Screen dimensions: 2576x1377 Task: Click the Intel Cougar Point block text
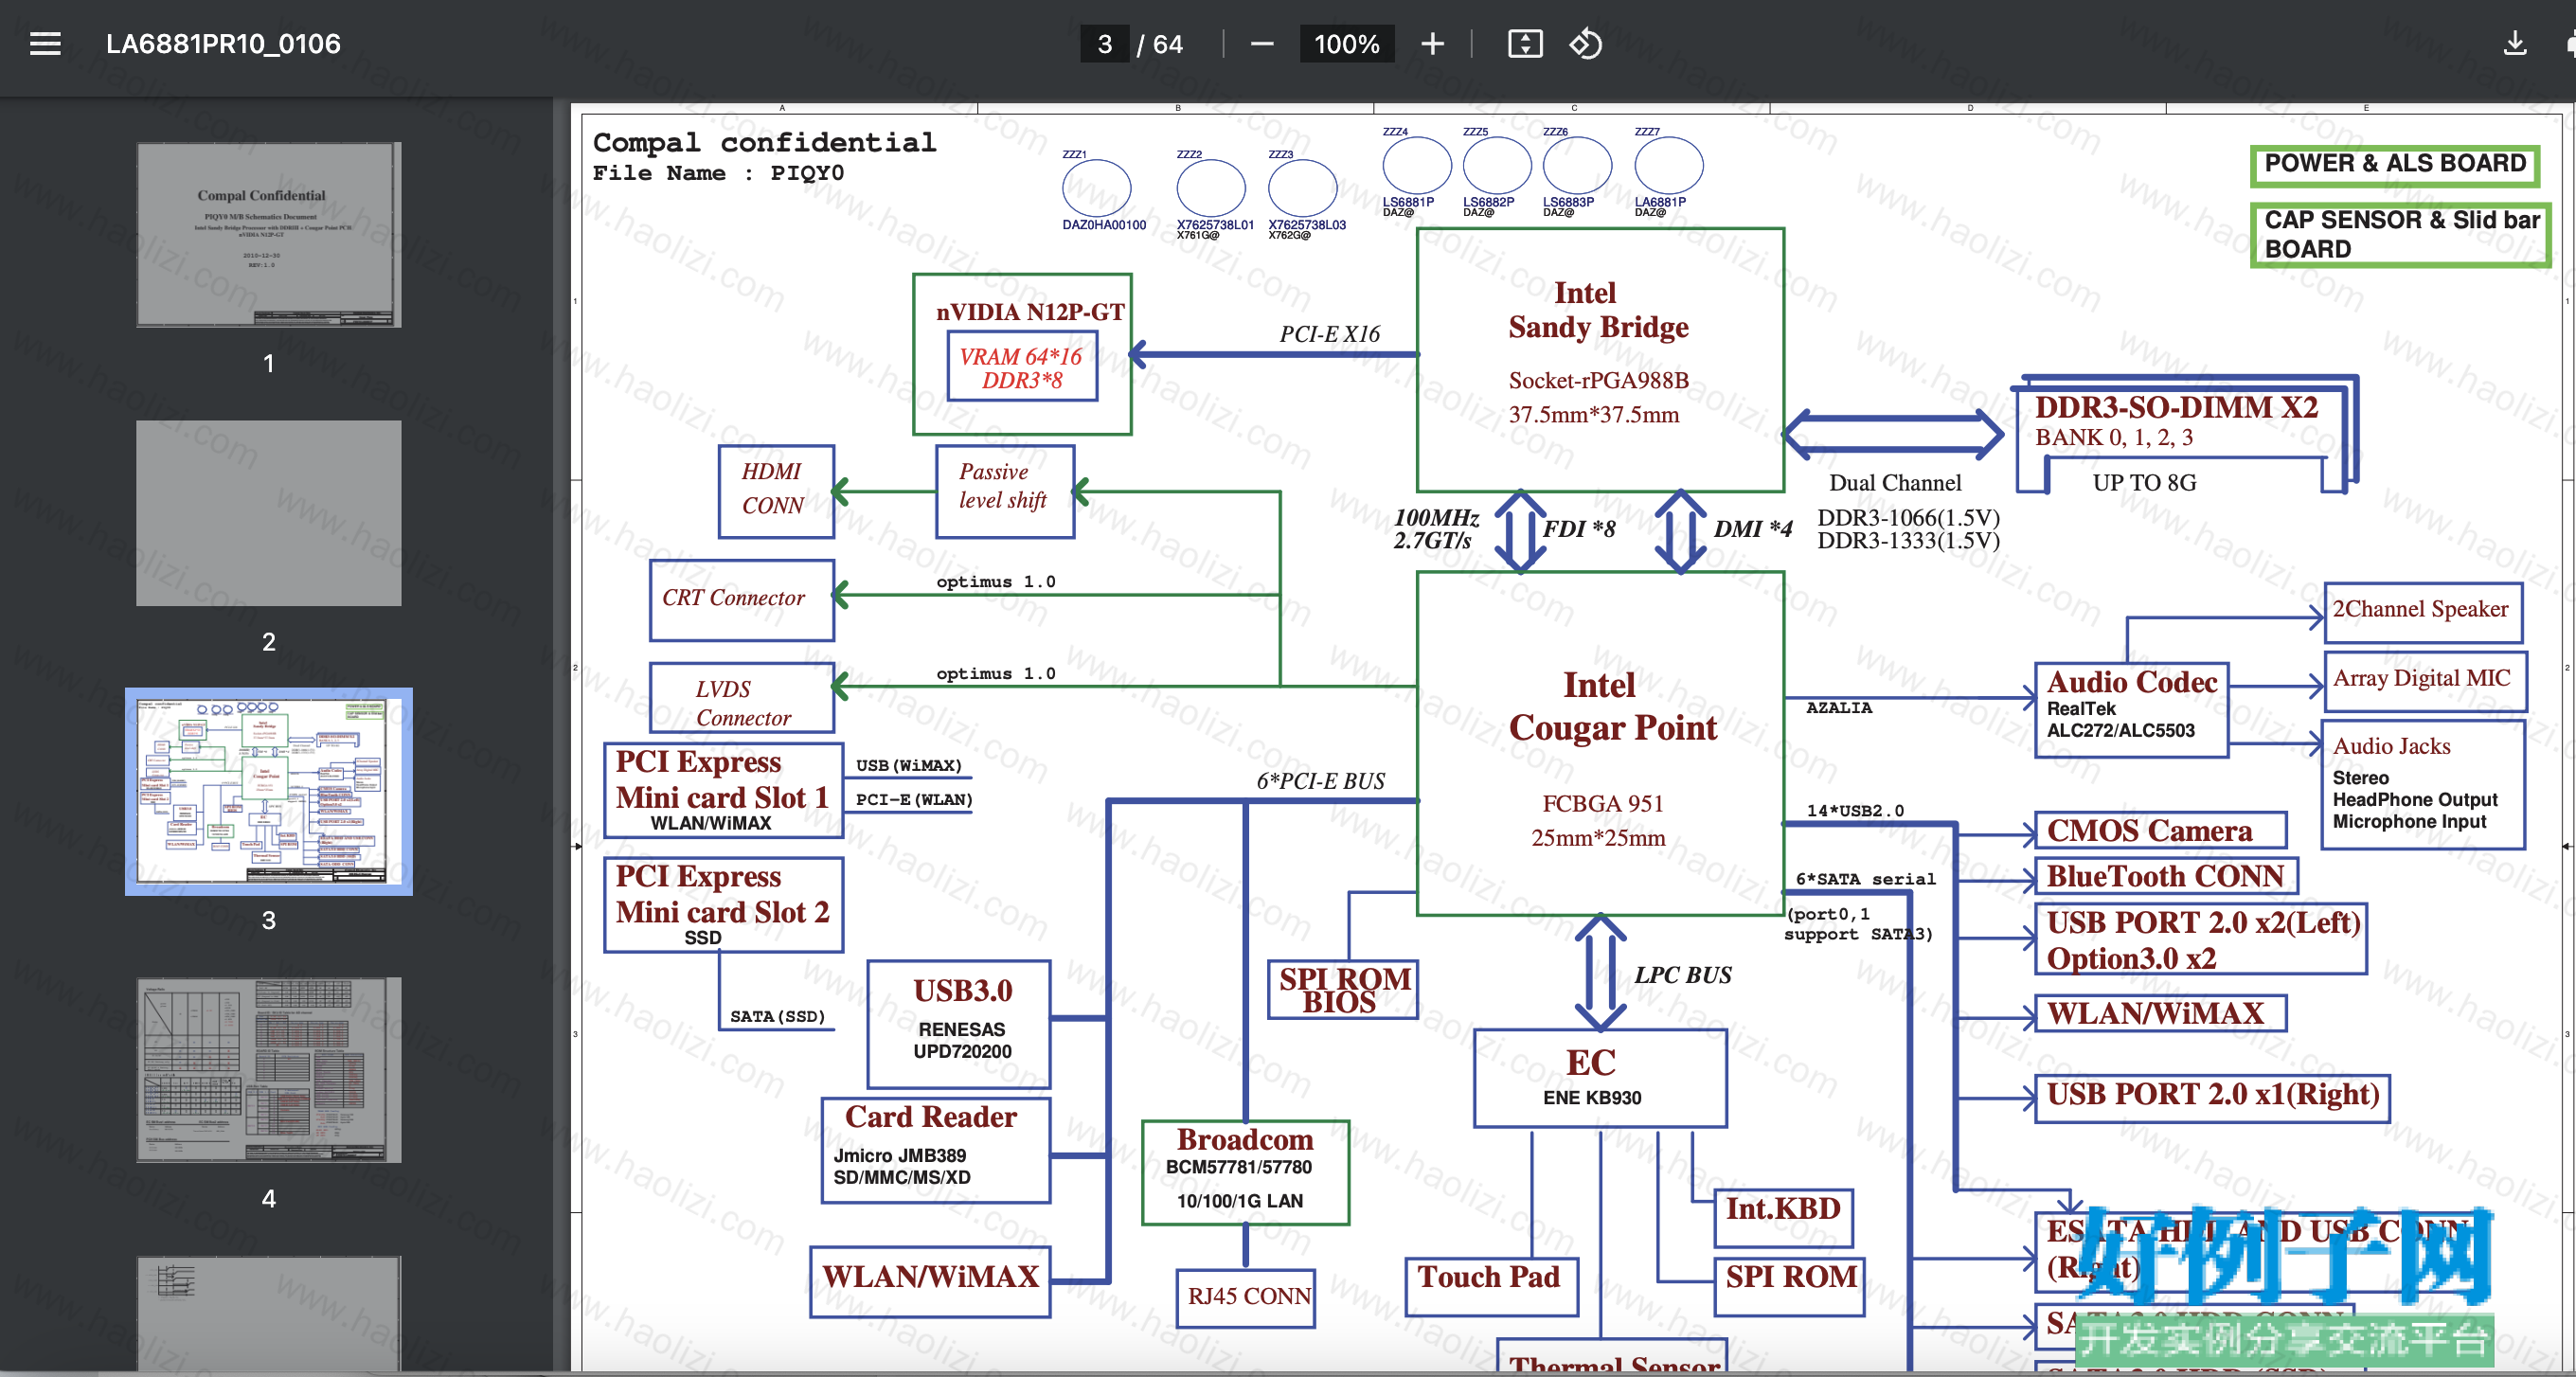pyautogui.click(x=1612, y=707)
